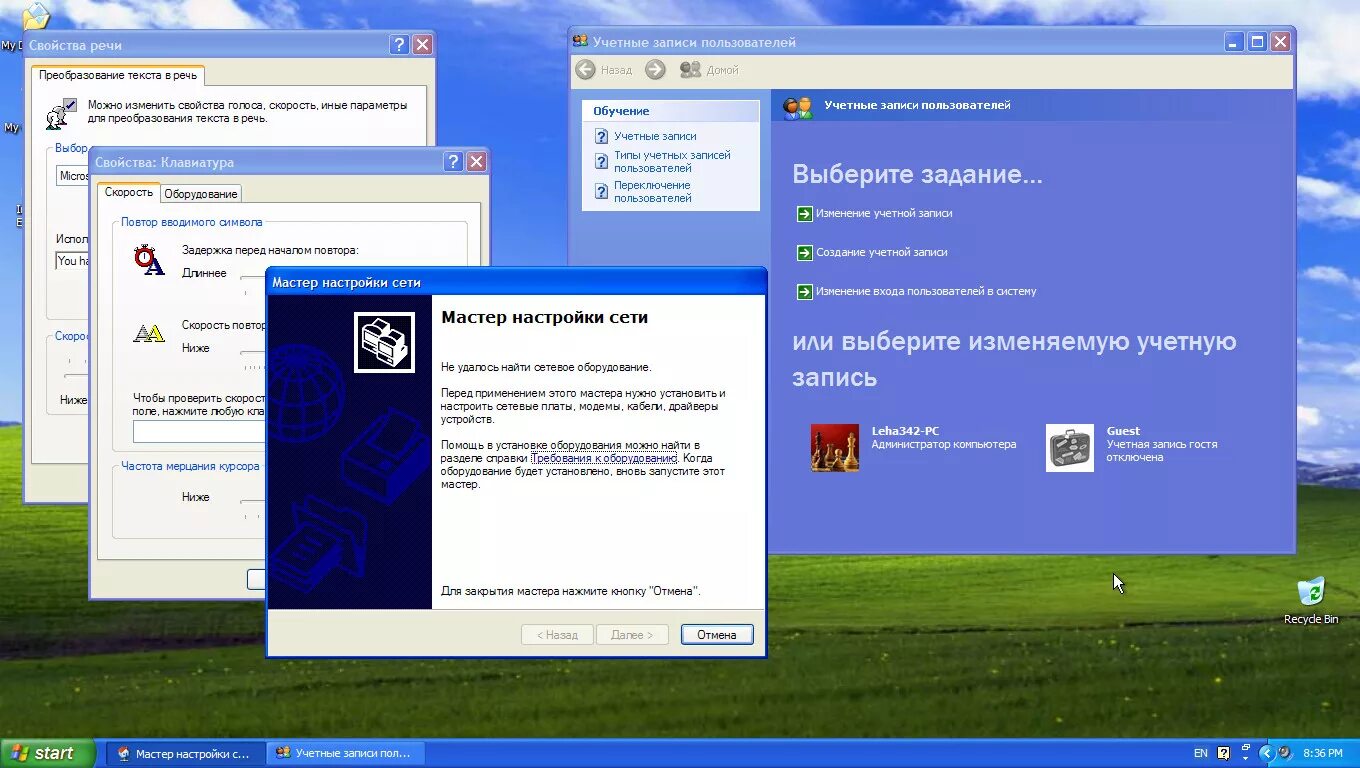Click Администратор компьютера text under Leha342-PC
Viewport: 1360px width, 768px height.
[943, 444]
